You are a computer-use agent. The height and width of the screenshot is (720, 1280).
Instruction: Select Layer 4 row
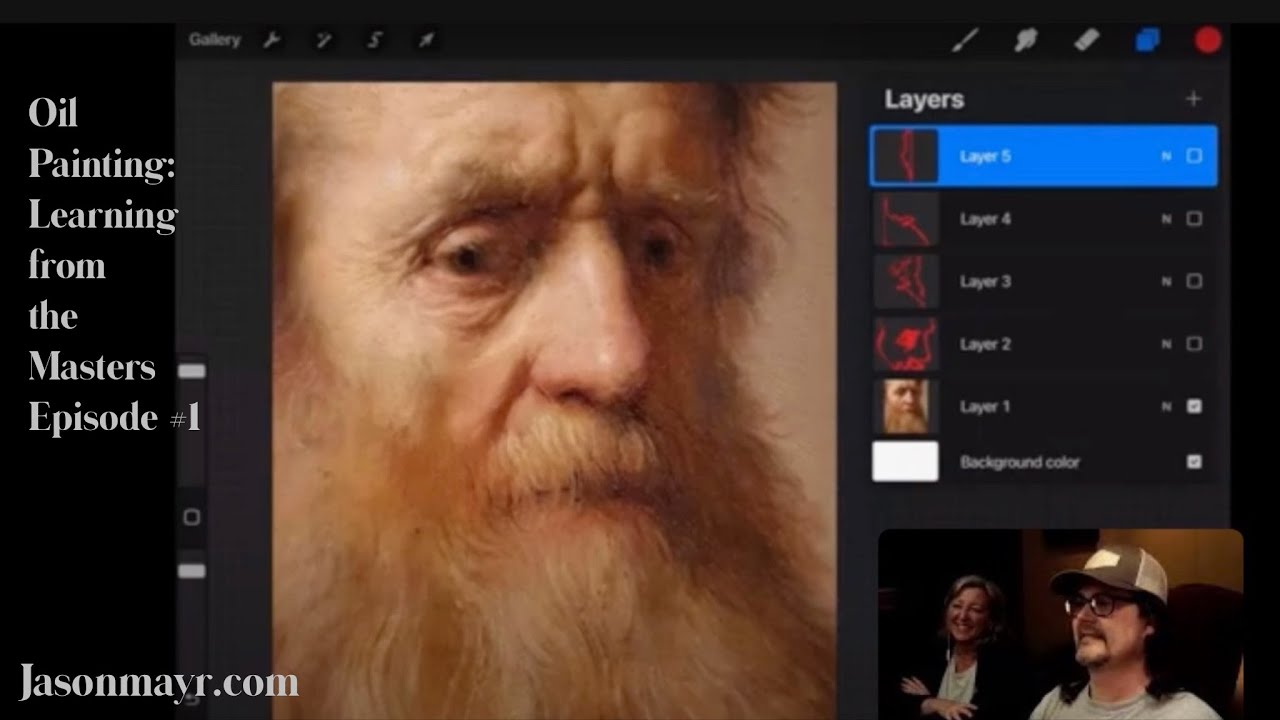click(1044, 219)
